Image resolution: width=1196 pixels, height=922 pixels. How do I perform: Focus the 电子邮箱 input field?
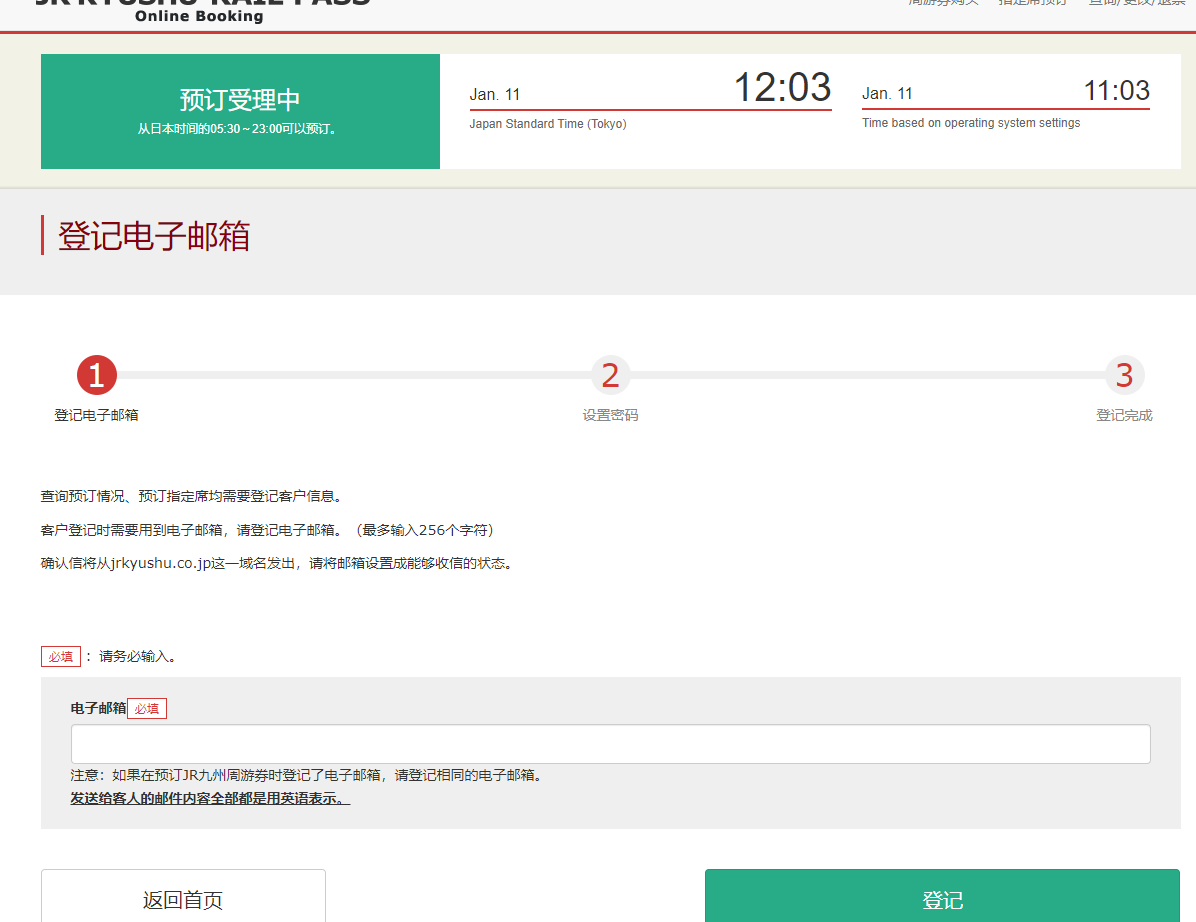tap(610, 744)
